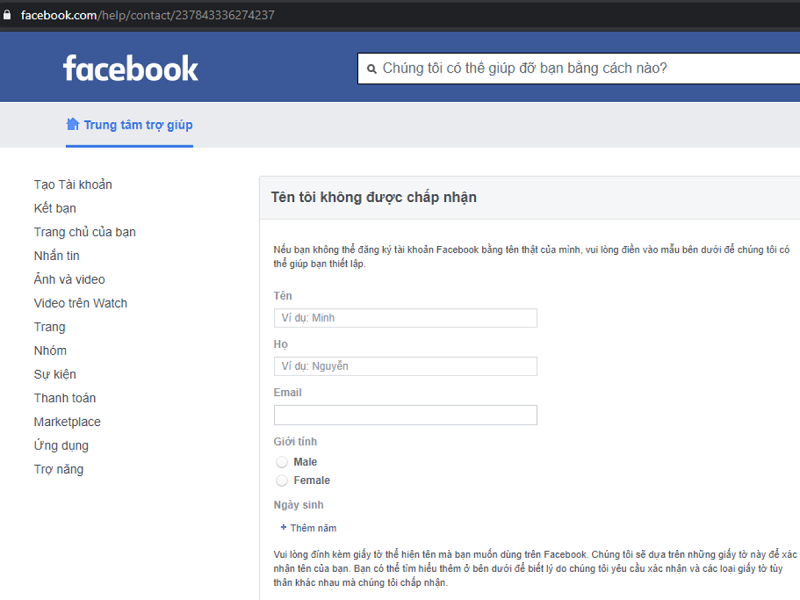Click the Họ input field
This screenshot has width=800, height=600.
click(x=405, y=366)
